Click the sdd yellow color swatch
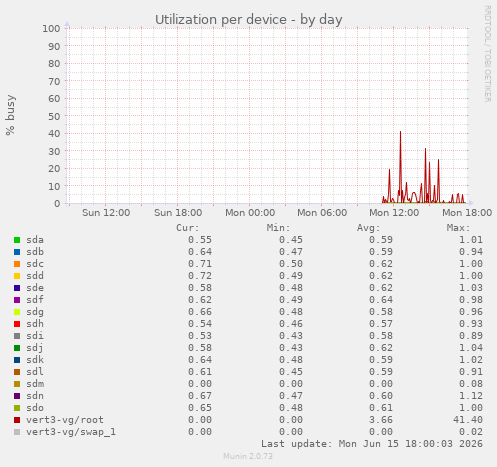Screen dimensions: 497x467 tap(17, 276)
